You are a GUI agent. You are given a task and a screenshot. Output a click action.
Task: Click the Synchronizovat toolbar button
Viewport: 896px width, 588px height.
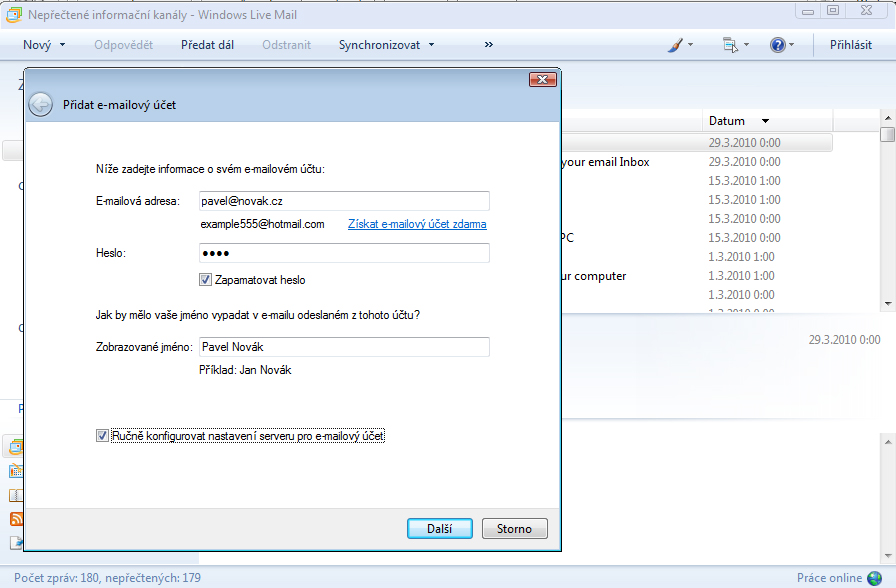click(379, 45)
